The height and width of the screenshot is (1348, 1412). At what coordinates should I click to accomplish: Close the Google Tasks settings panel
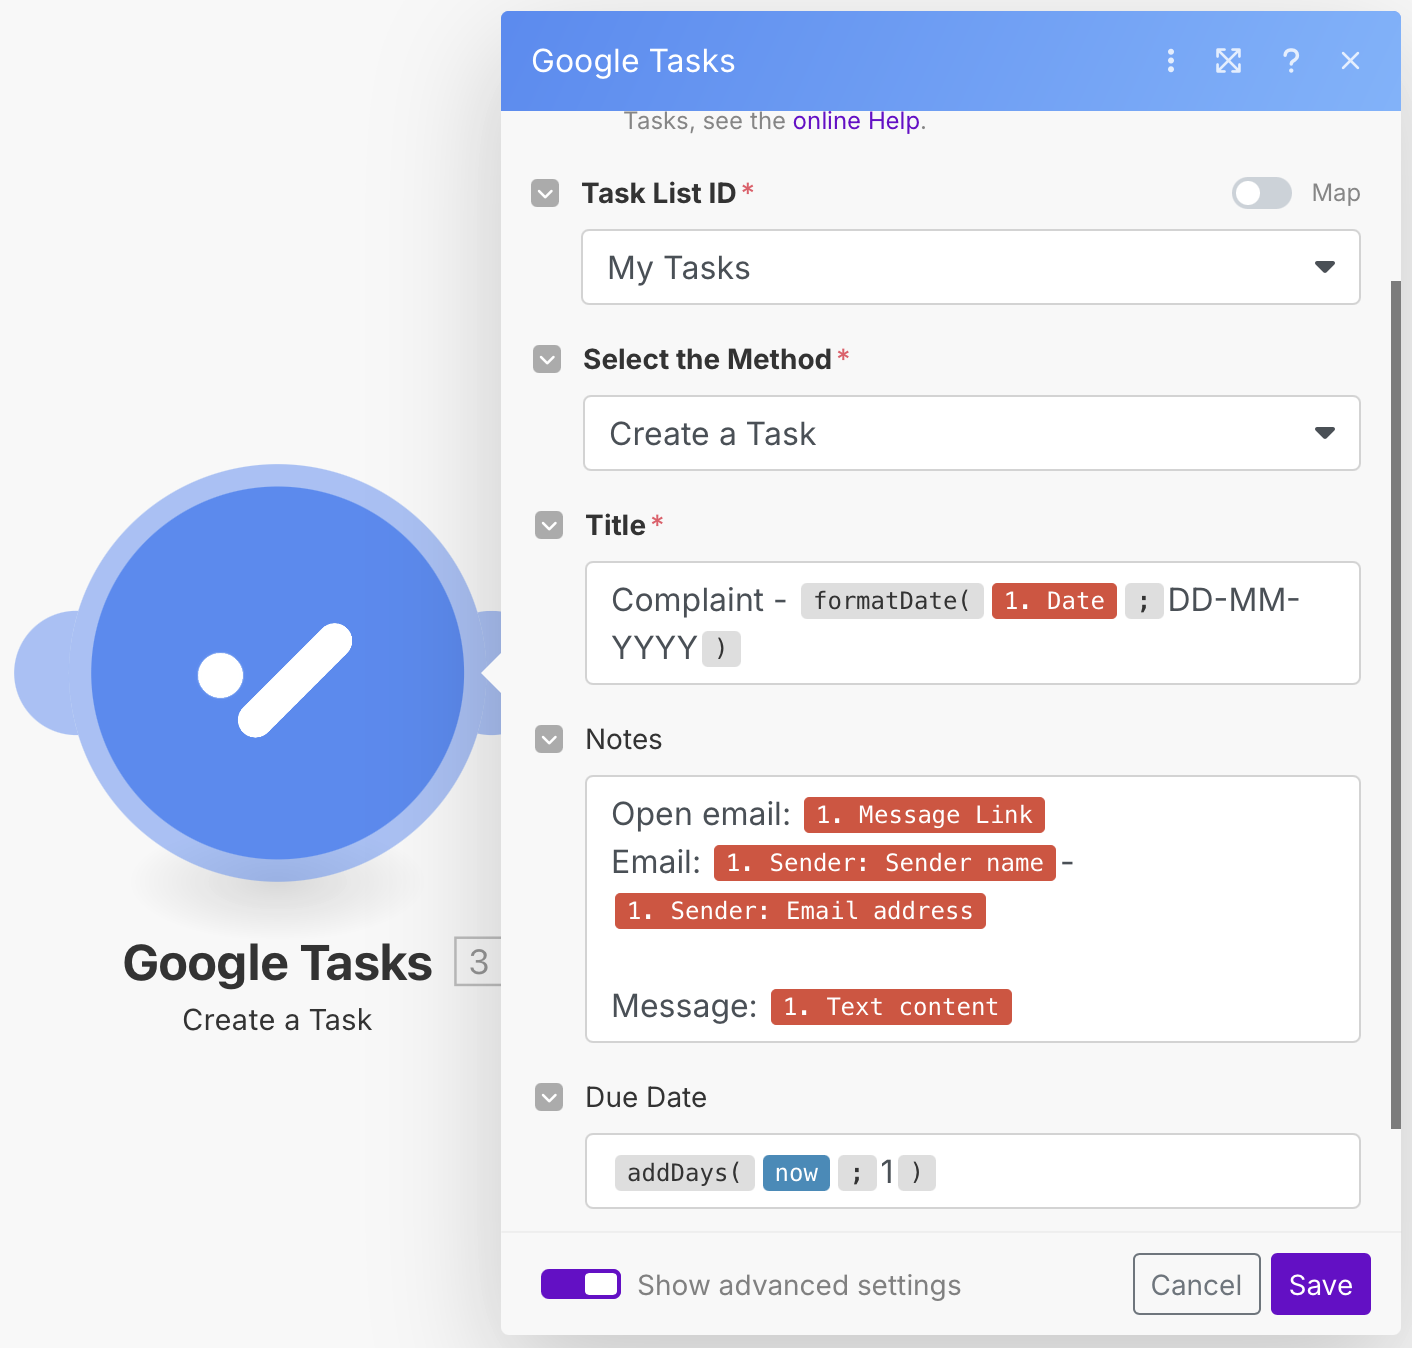coord(1350,61)
